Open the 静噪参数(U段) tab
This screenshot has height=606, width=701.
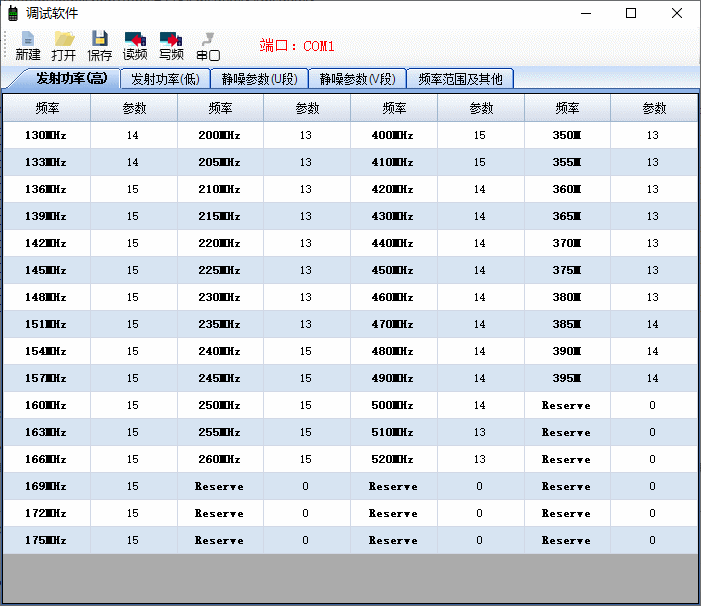[259, 79]
